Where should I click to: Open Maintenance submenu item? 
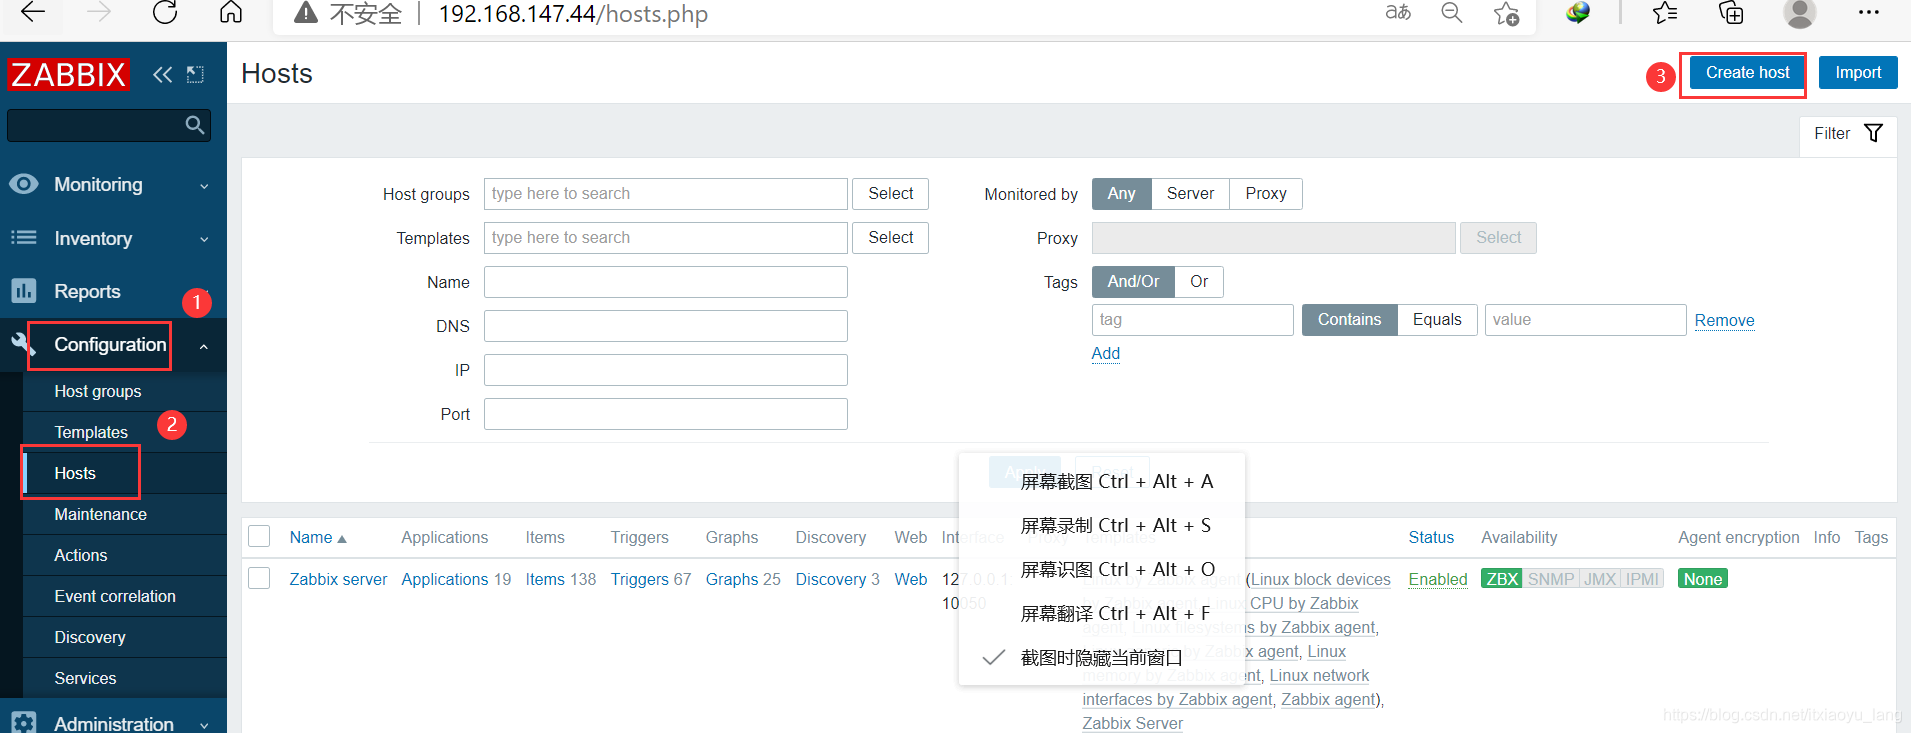tap(100, 514)
